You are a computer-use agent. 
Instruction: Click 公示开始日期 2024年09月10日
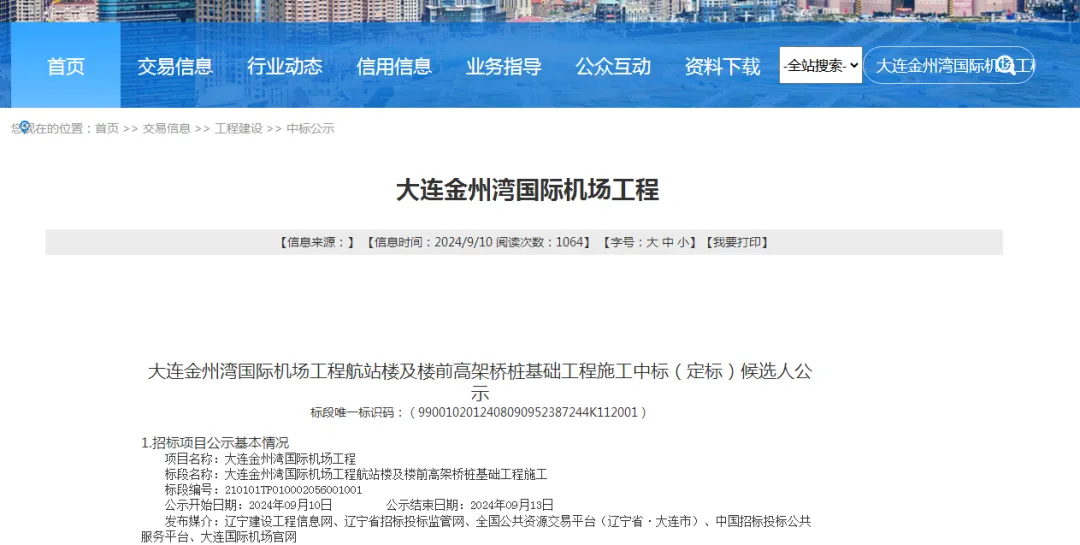pyautogui.click(x=248, y=505)
